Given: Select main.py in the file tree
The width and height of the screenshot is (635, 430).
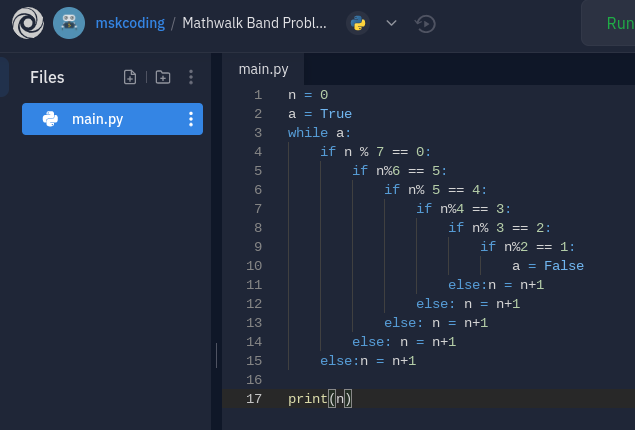Looking at the screenshot, I should click(112, 119).
